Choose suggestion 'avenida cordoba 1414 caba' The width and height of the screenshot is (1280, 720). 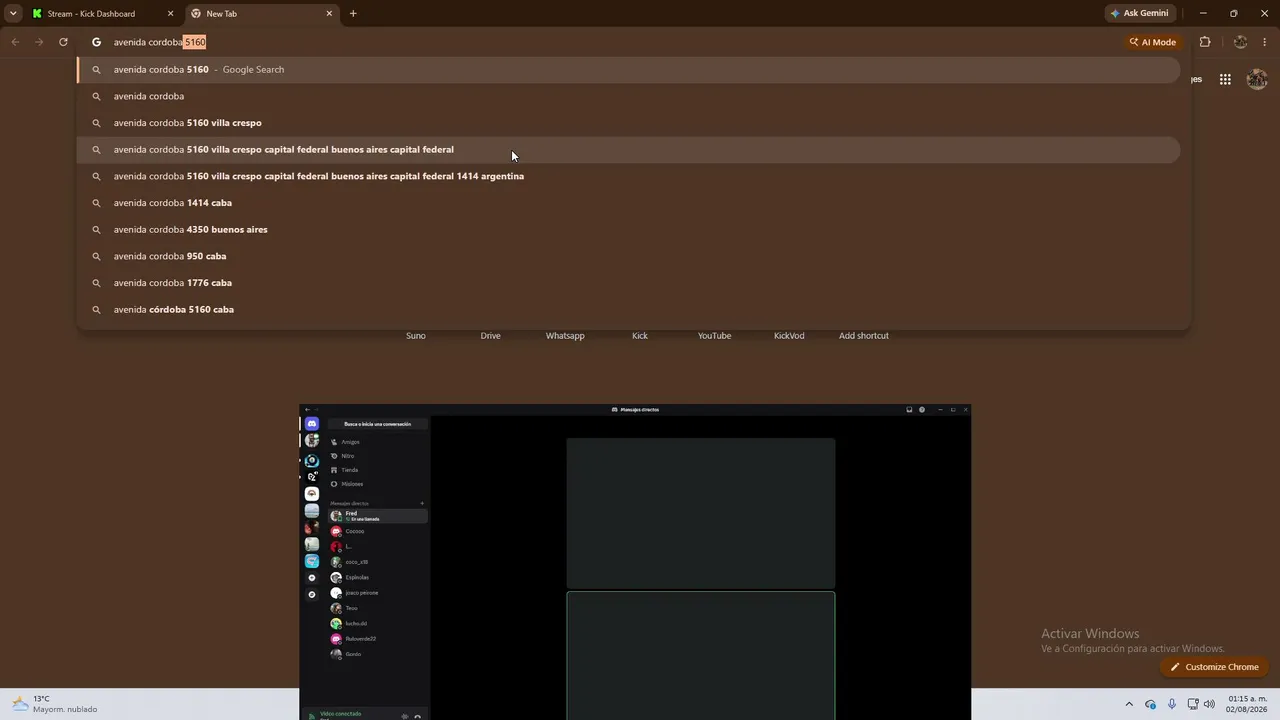click(x=629, y=203)
